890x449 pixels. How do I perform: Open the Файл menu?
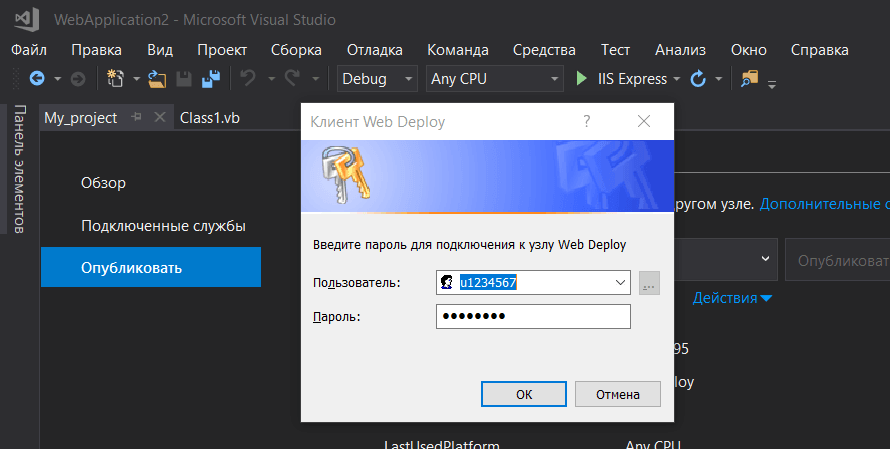coord(29,50)
